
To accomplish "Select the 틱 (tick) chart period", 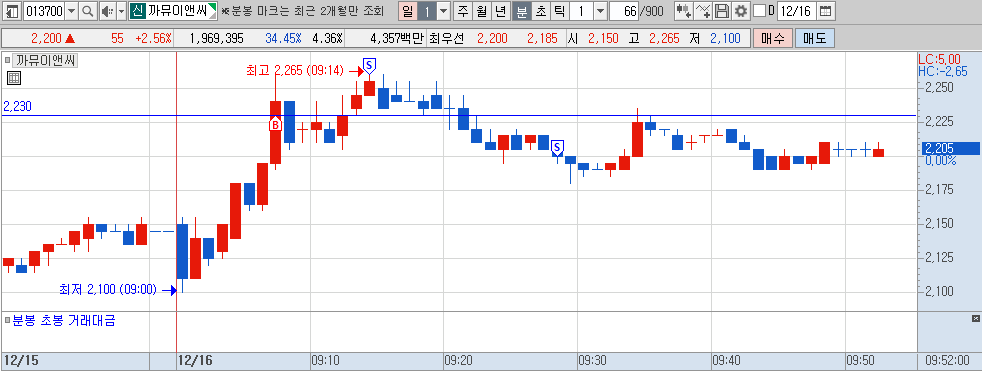I will click(x=559, y=11).
